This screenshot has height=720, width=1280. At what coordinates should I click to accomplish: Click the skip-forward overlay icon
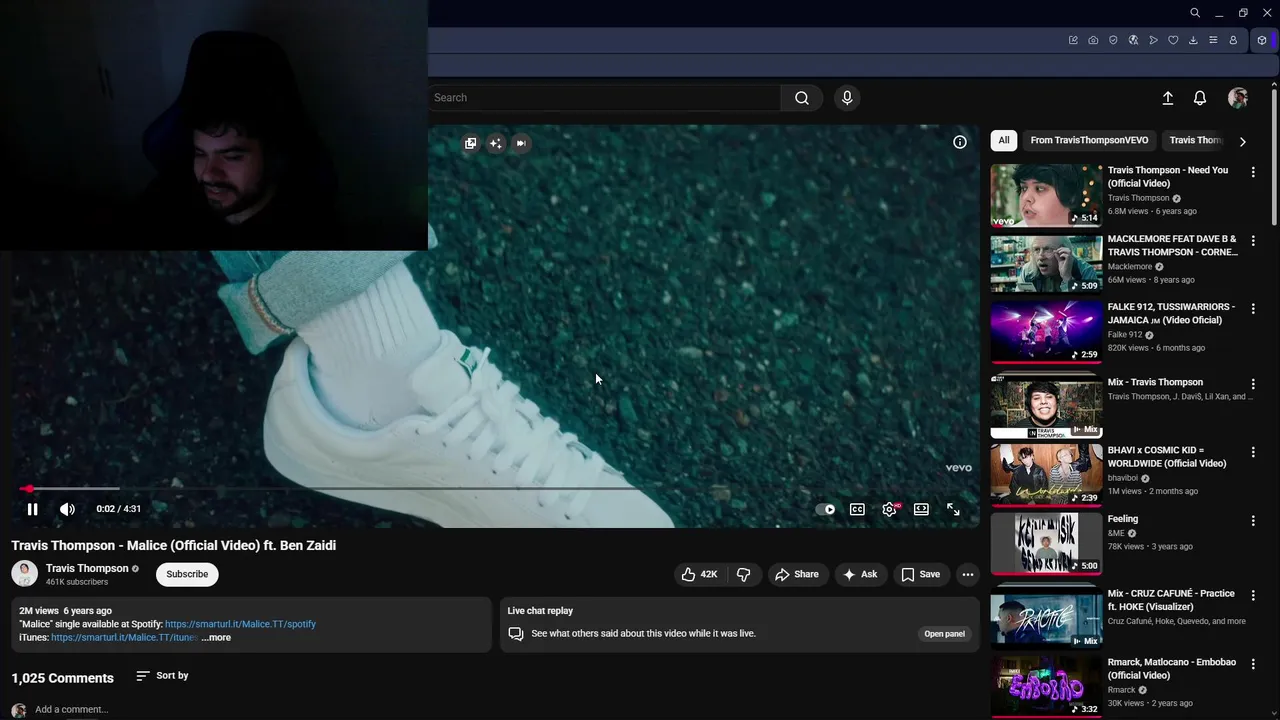coord(520,143)
